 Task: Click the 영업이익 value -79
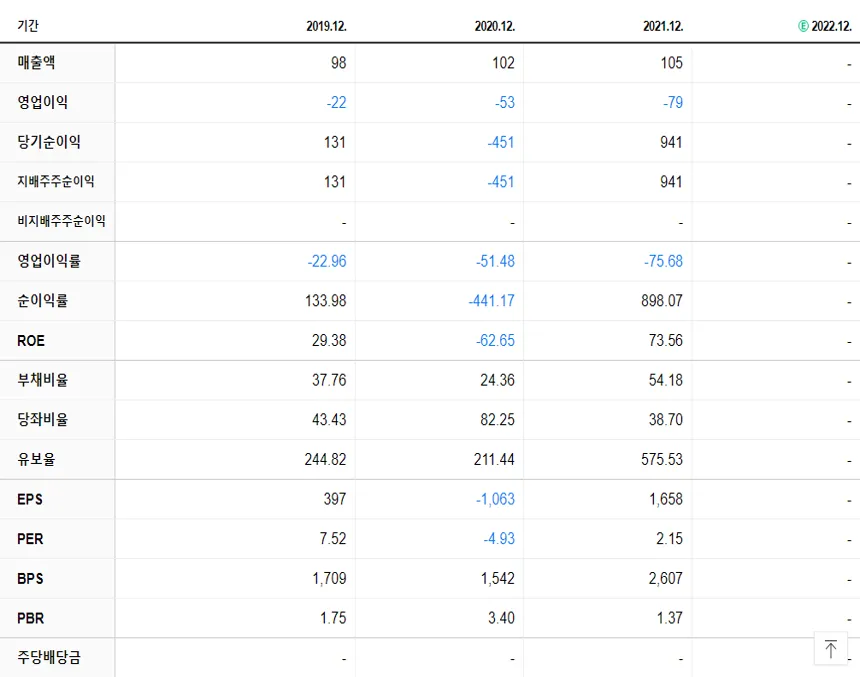pyautogui.click(x=673, y=103)
